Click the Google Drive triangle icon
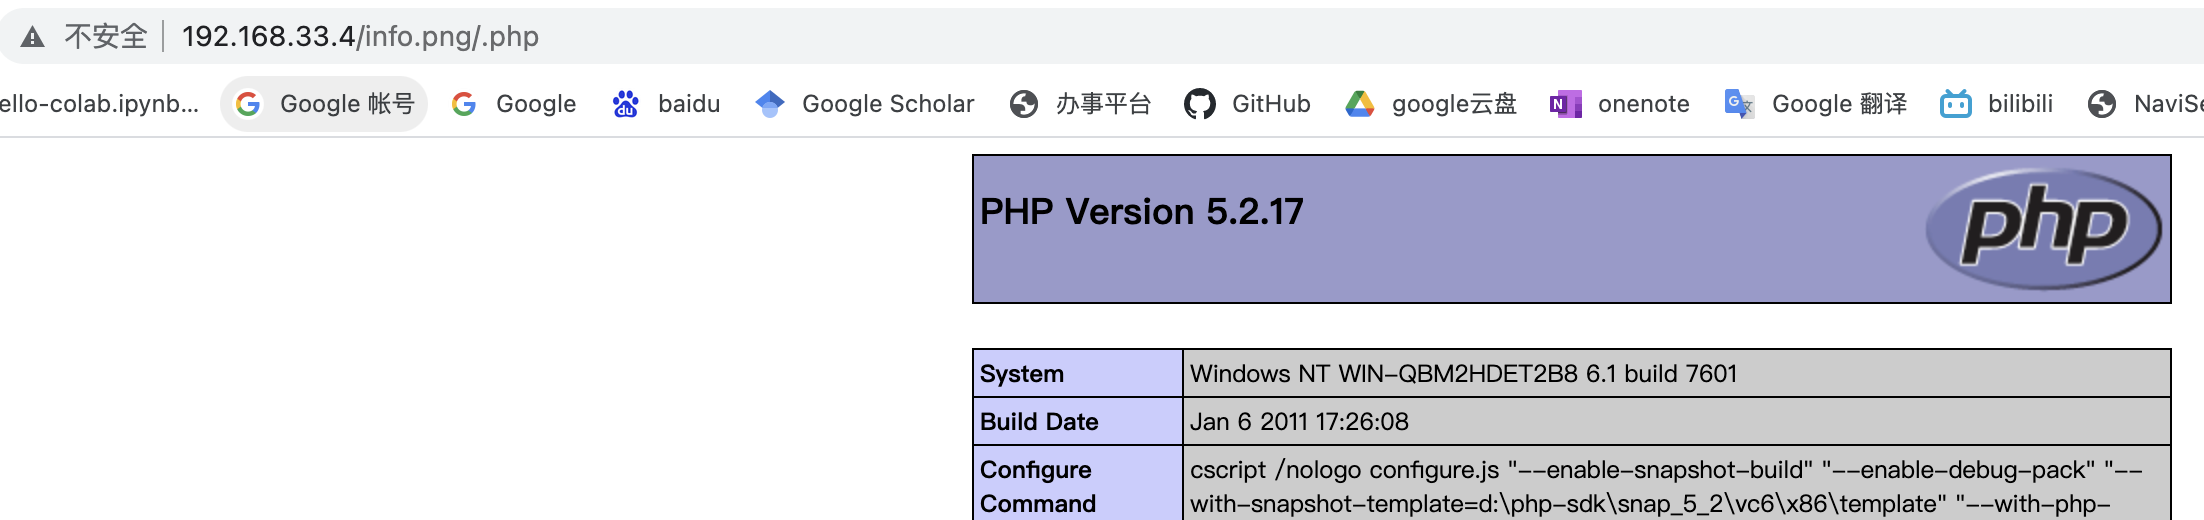 (1360, 104)
